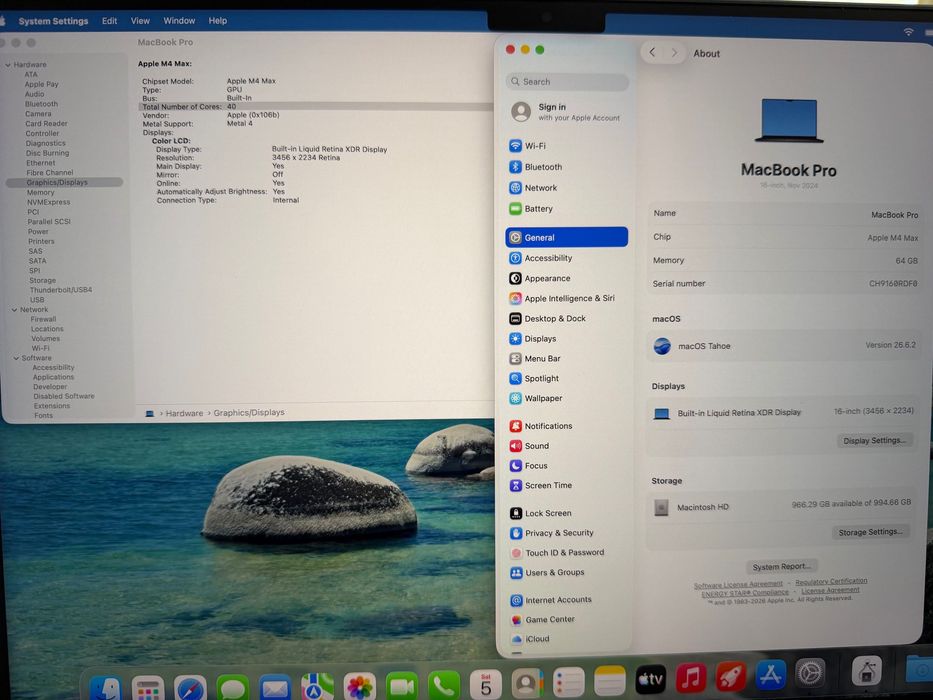This screenshot has width=933, height=700.
Task: Open Apple TV from the Dock
Action: coord(650,679)
